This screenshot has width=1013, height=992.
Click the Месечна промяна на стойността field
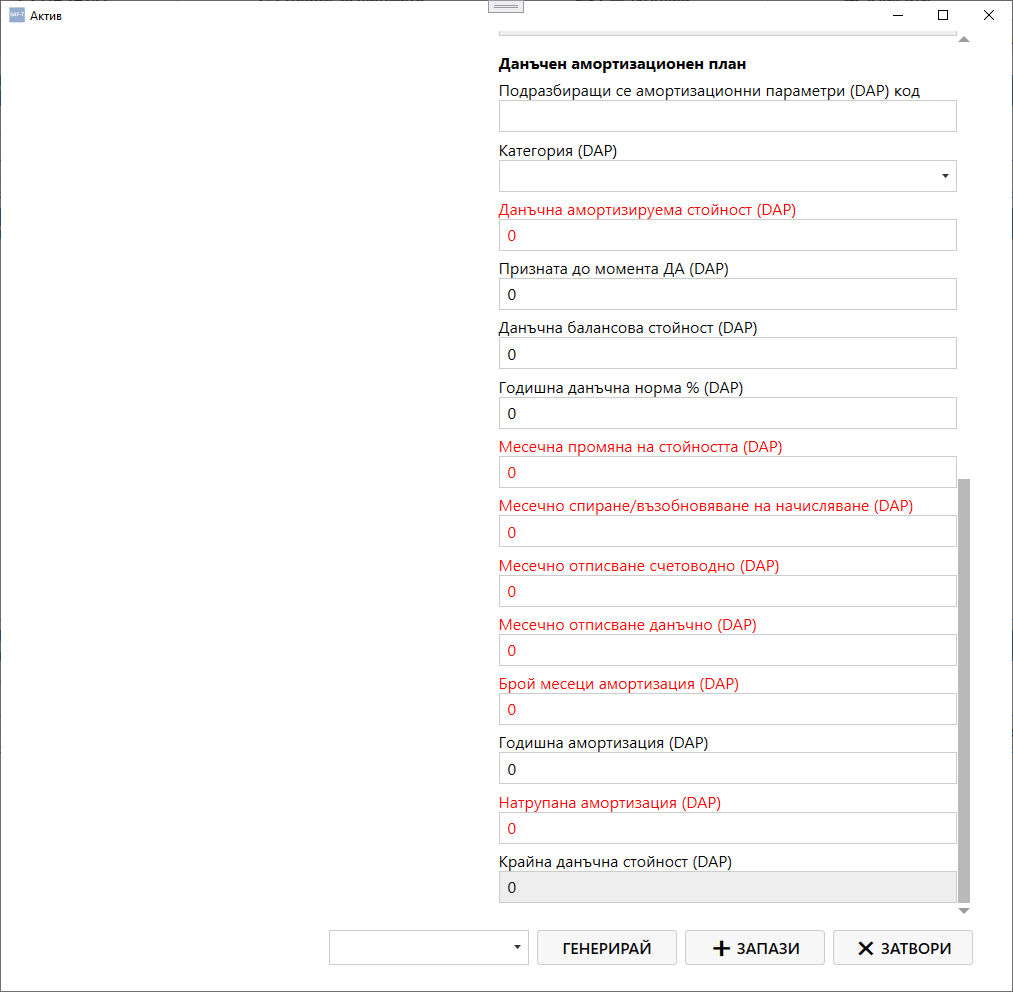click(x=727, y=472)
